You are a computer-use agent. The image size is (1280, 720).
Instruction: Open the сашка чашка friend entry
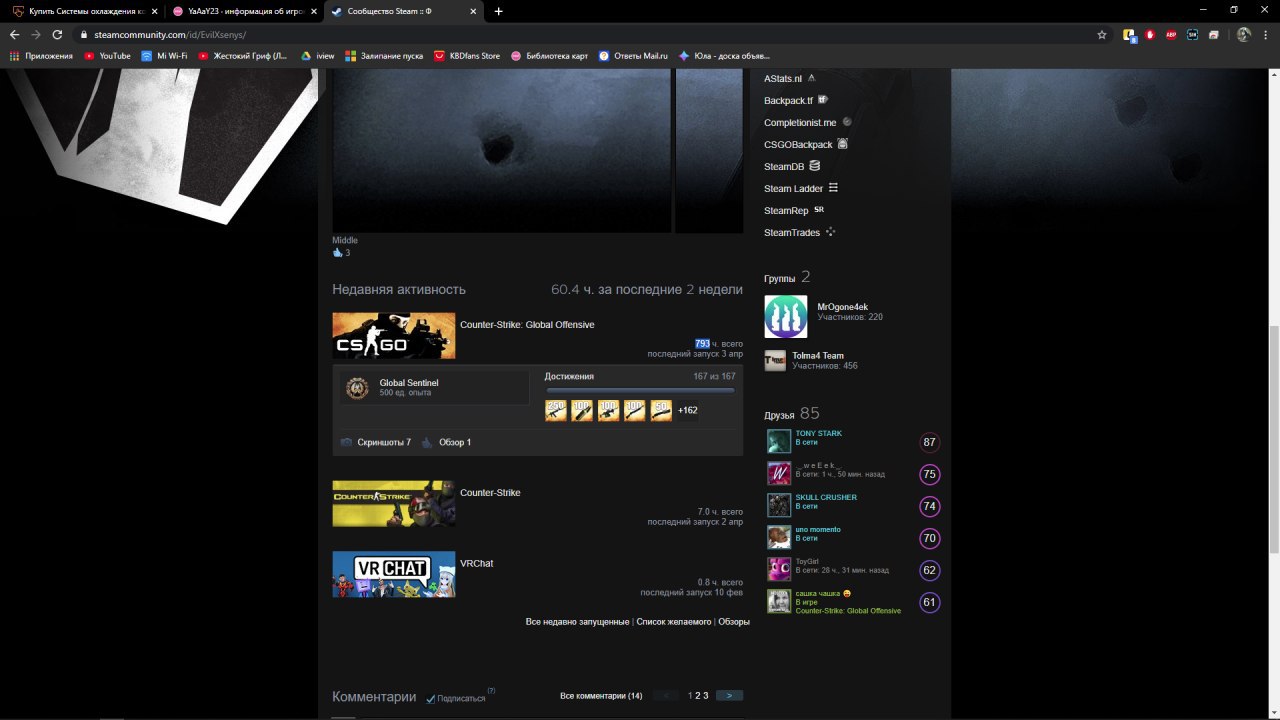[851, 602]
